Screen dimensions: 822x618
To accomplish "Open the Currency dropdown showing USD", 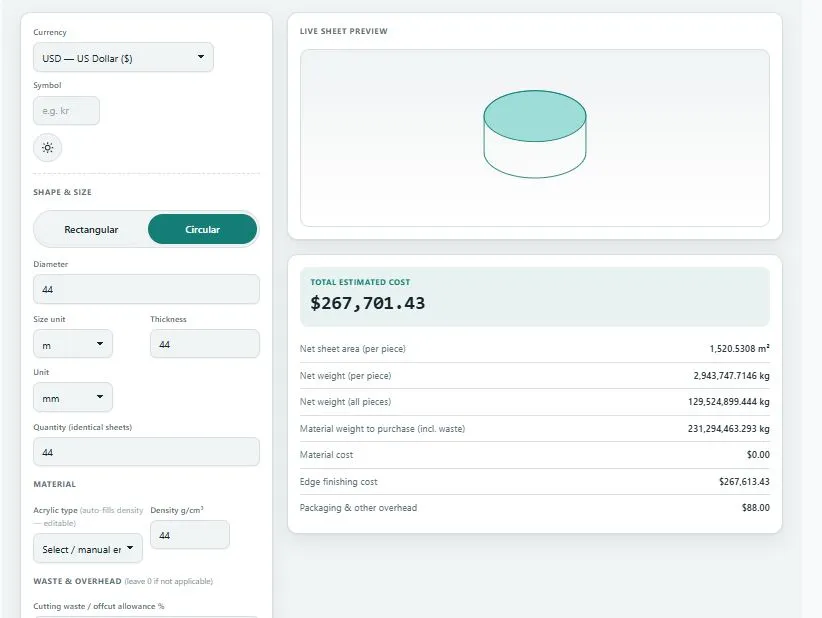I will pyautogui.click(x=123, y=57).
